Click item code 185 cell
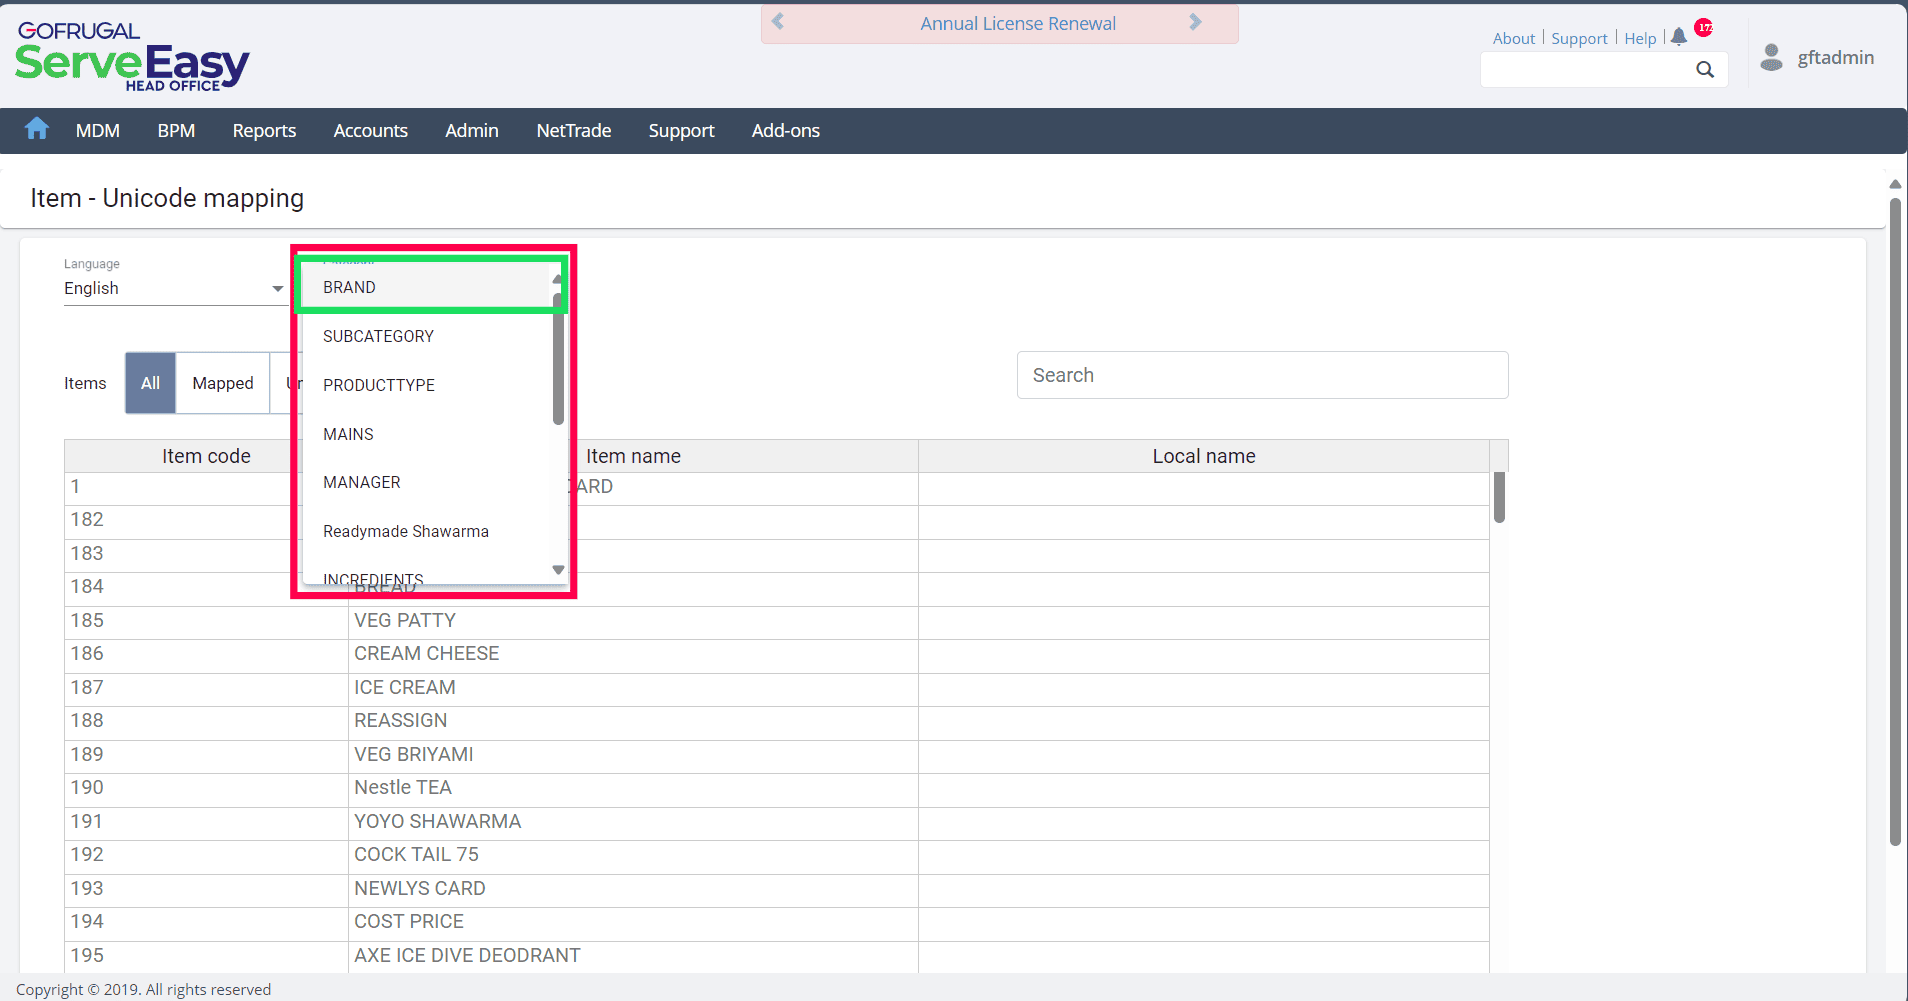This screenshot has height=1001, width=1908. 206,621
